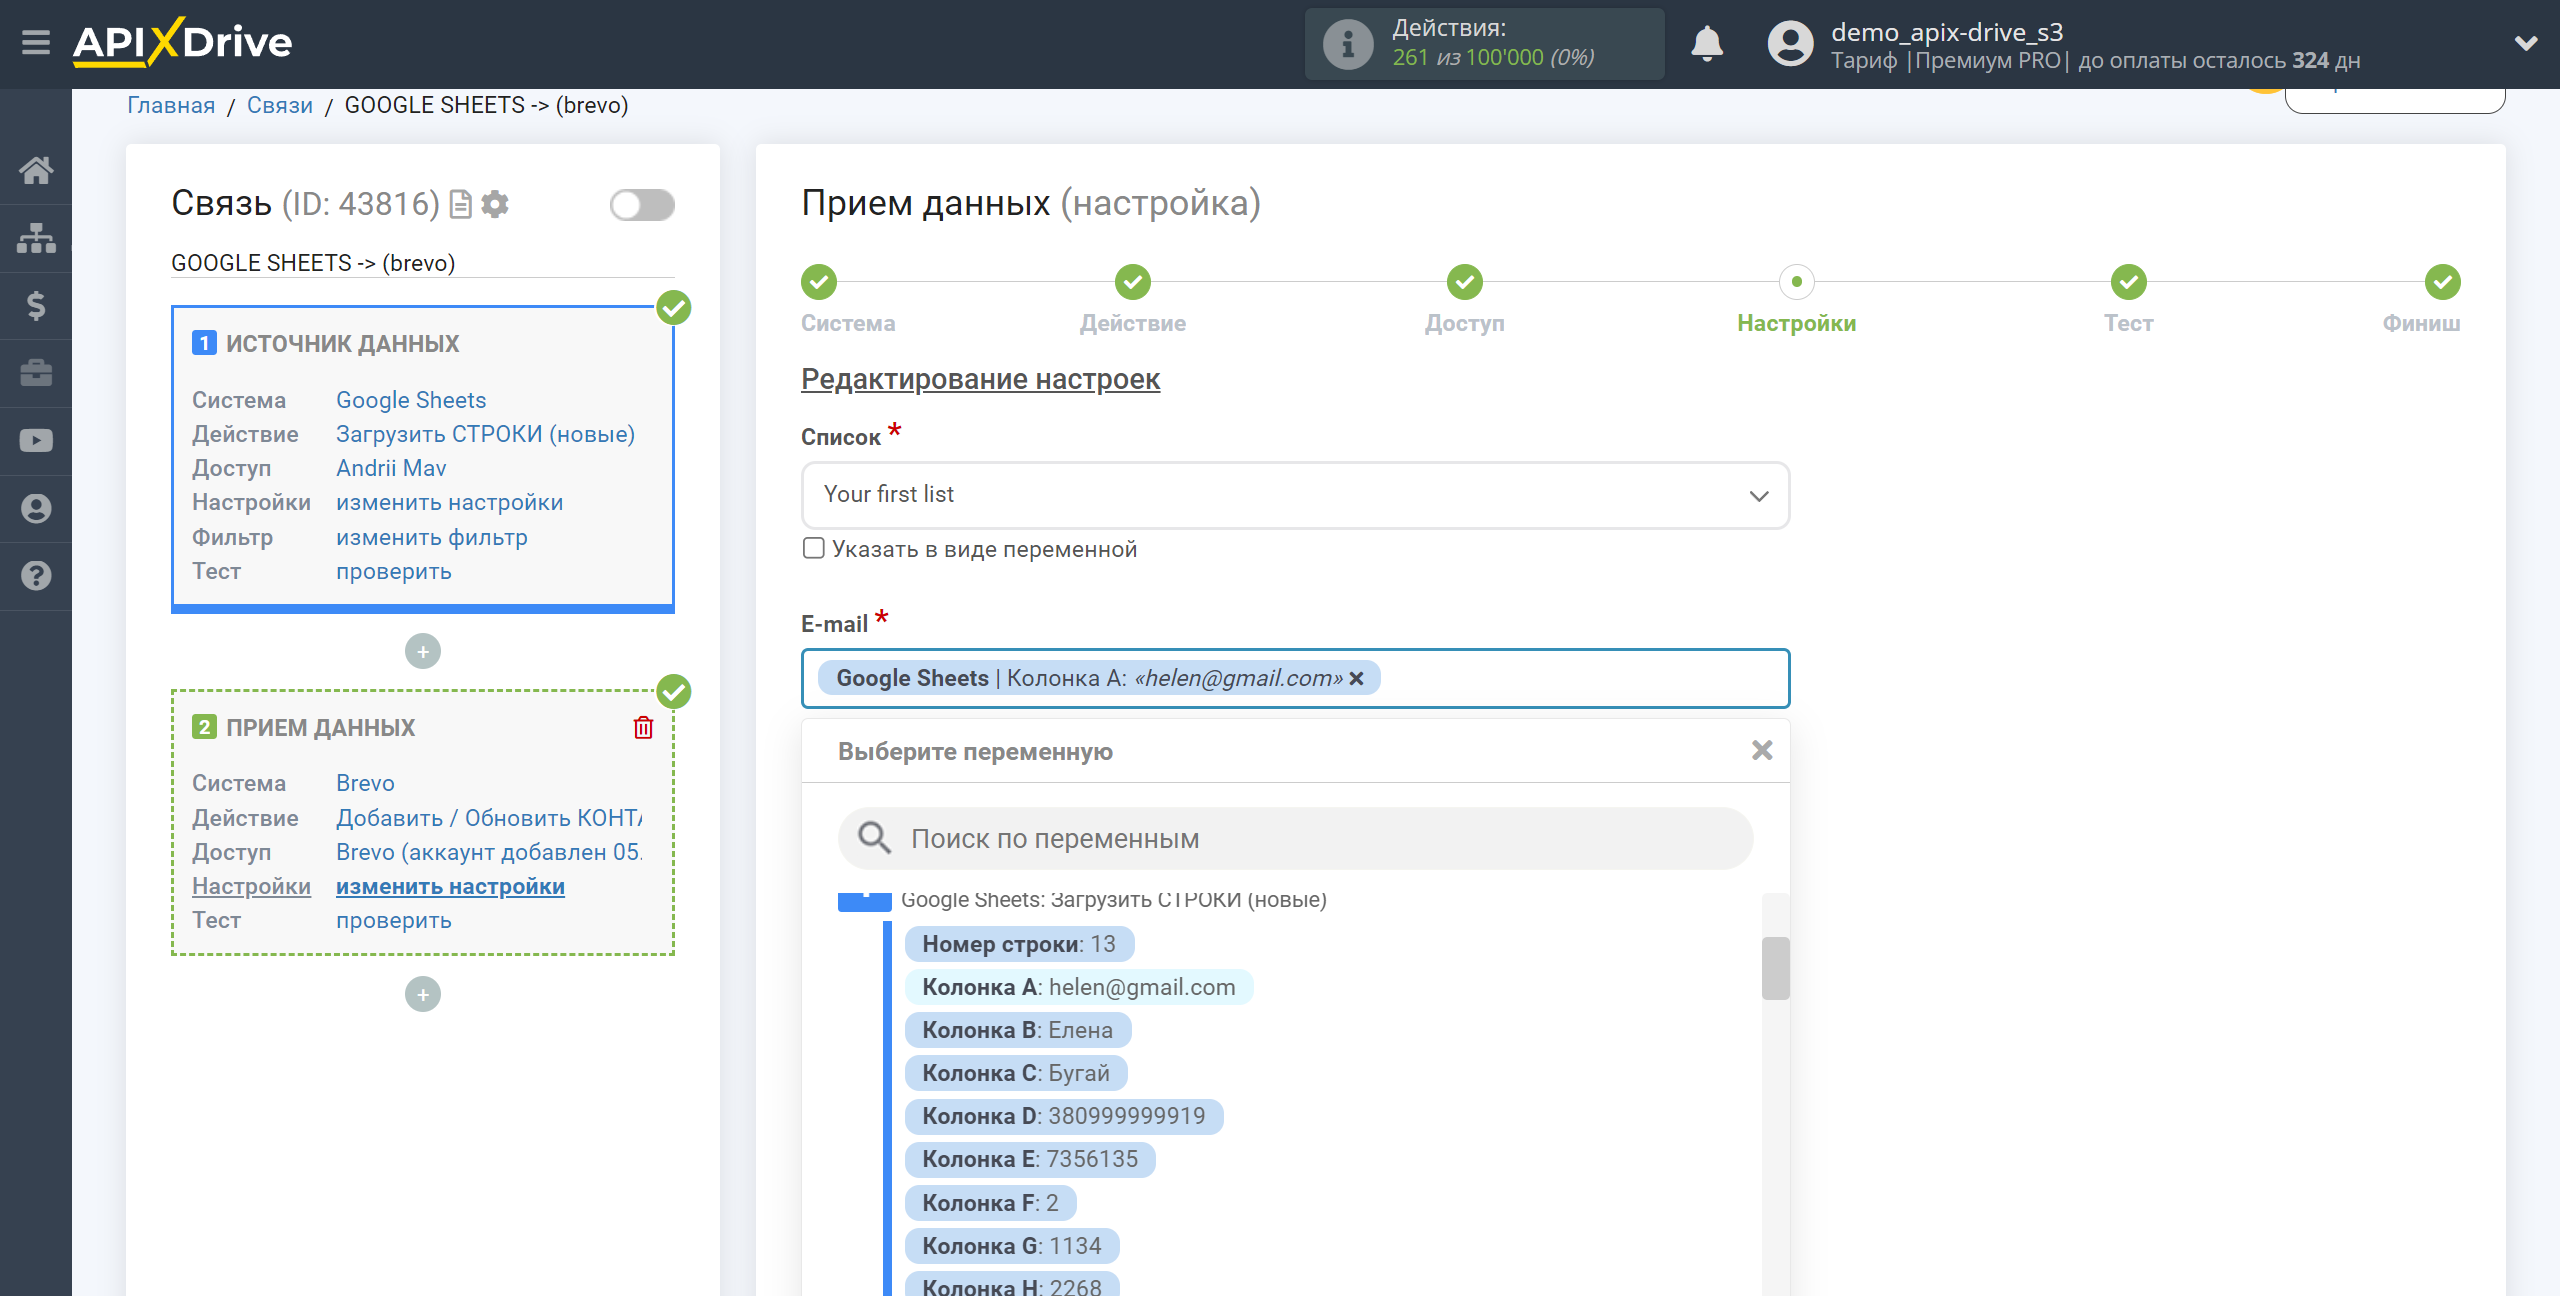The width and height of the screenshot is (2560, 1296).
Task: Open billing dollar icon in sidebar
Action: pos(36,305)
